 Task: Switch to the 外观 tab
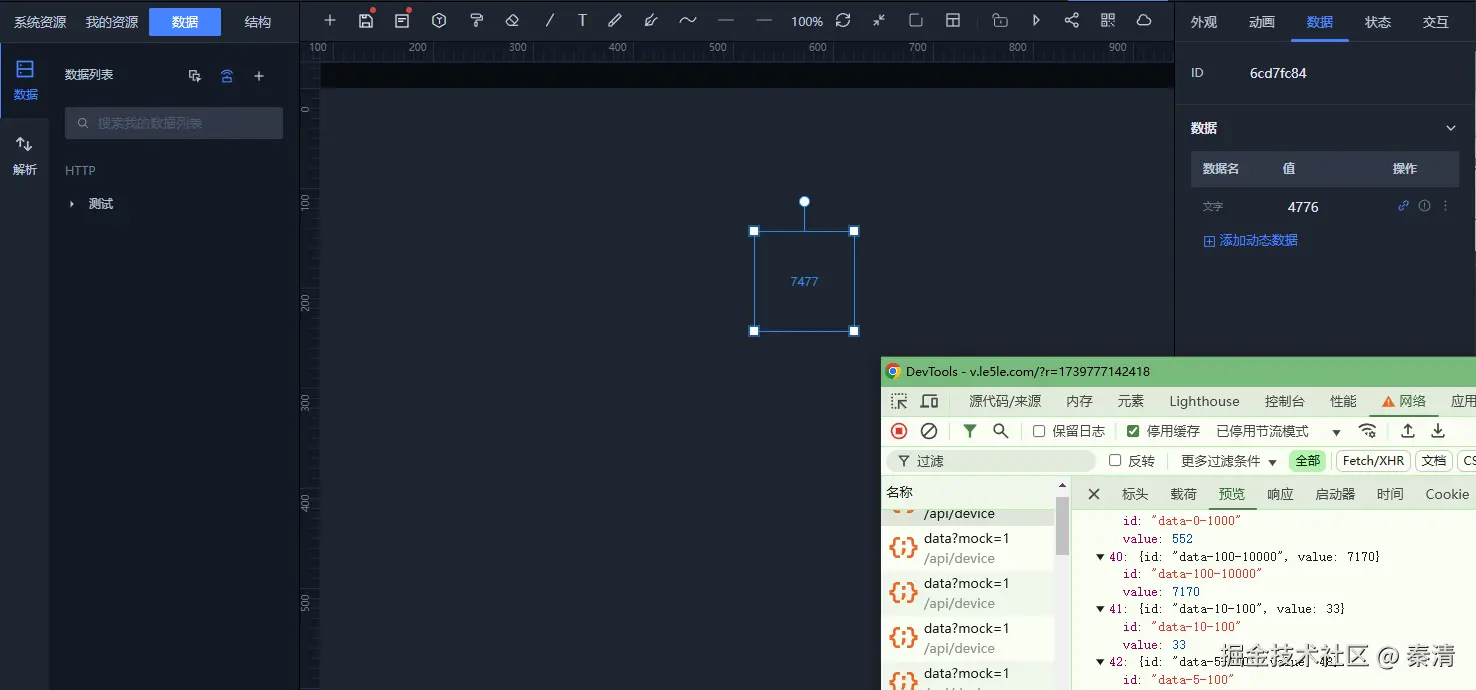[1204, 22]
